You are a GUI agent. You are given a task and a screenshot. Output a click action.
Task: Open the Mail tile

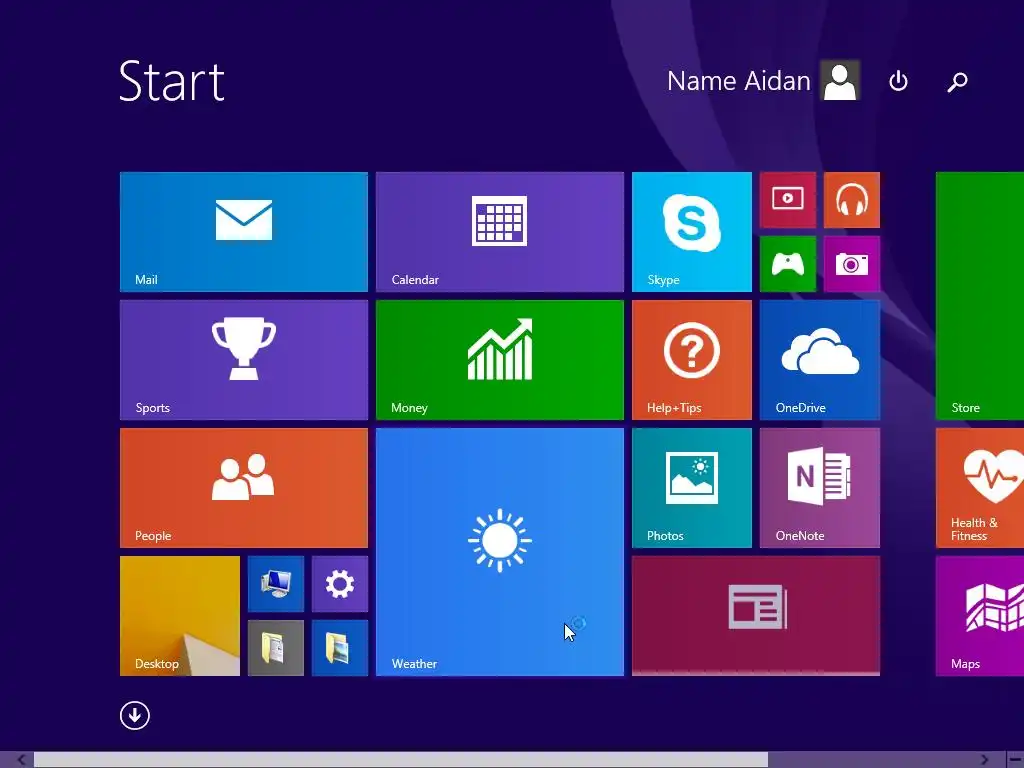click(x=244, y=232)
